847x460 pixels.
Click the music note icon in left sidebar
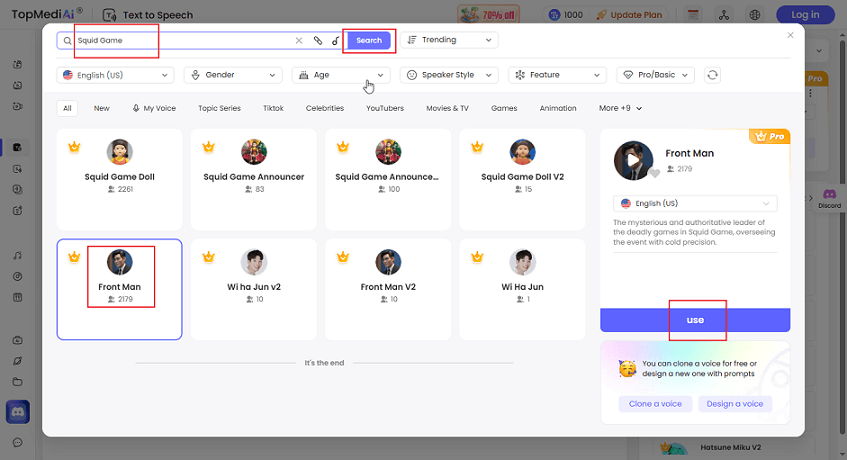click(17, 255)
